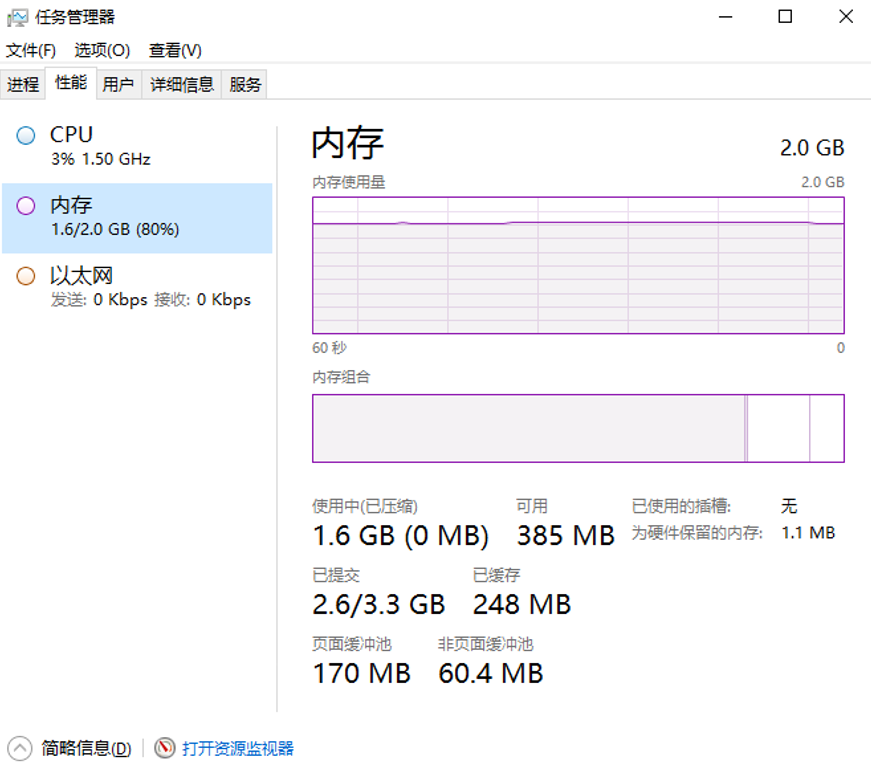This screenshot has width=871, height=784.
Task: Select the 内存 1.6/2.0 GB entry
Action: click(x=137, y=218)
